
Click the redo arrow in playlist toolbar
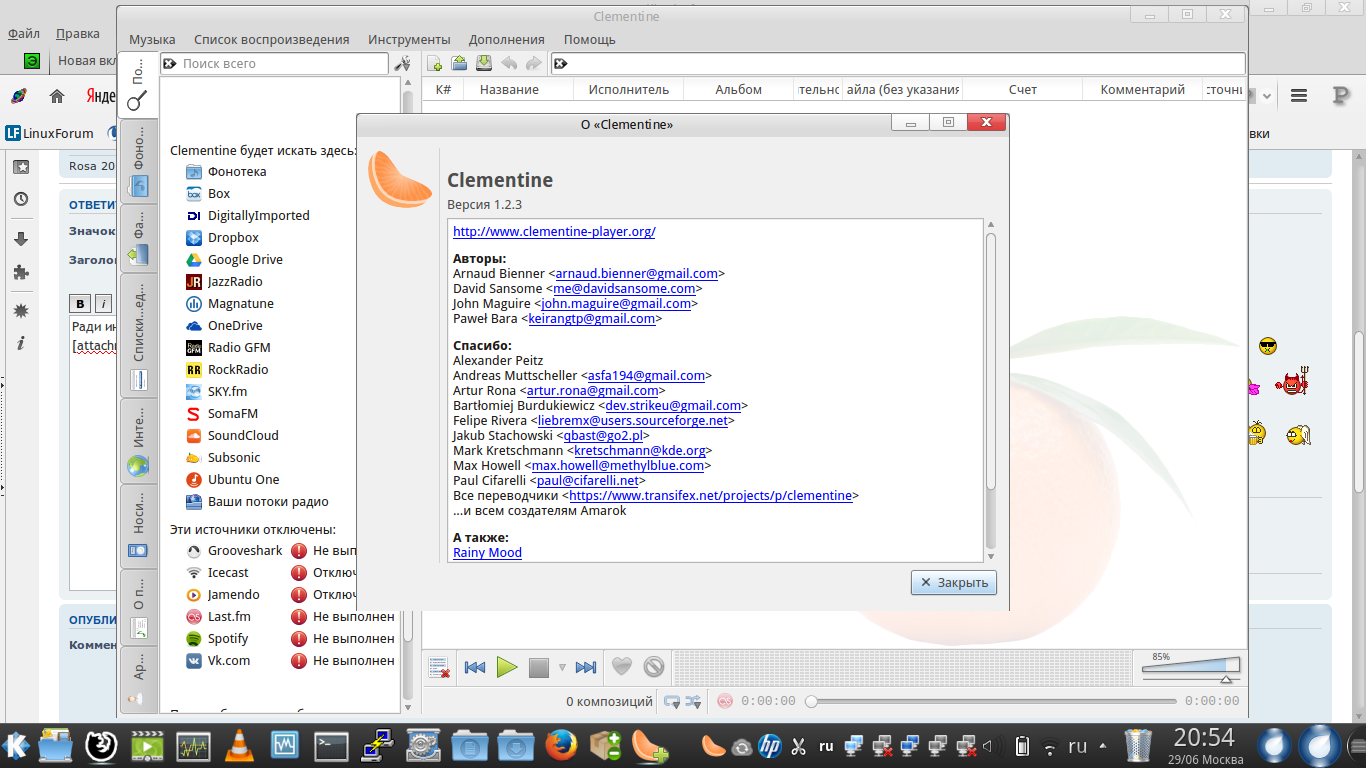(x=534, y=64)
